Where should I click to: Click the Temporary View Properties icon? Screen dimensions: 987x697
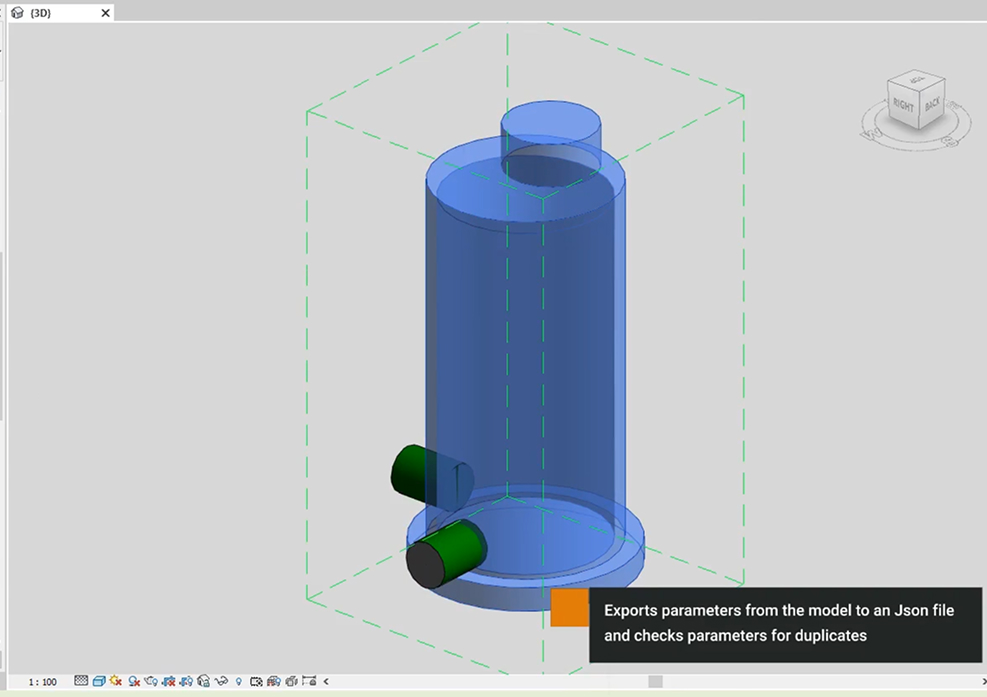coord(256,682)
